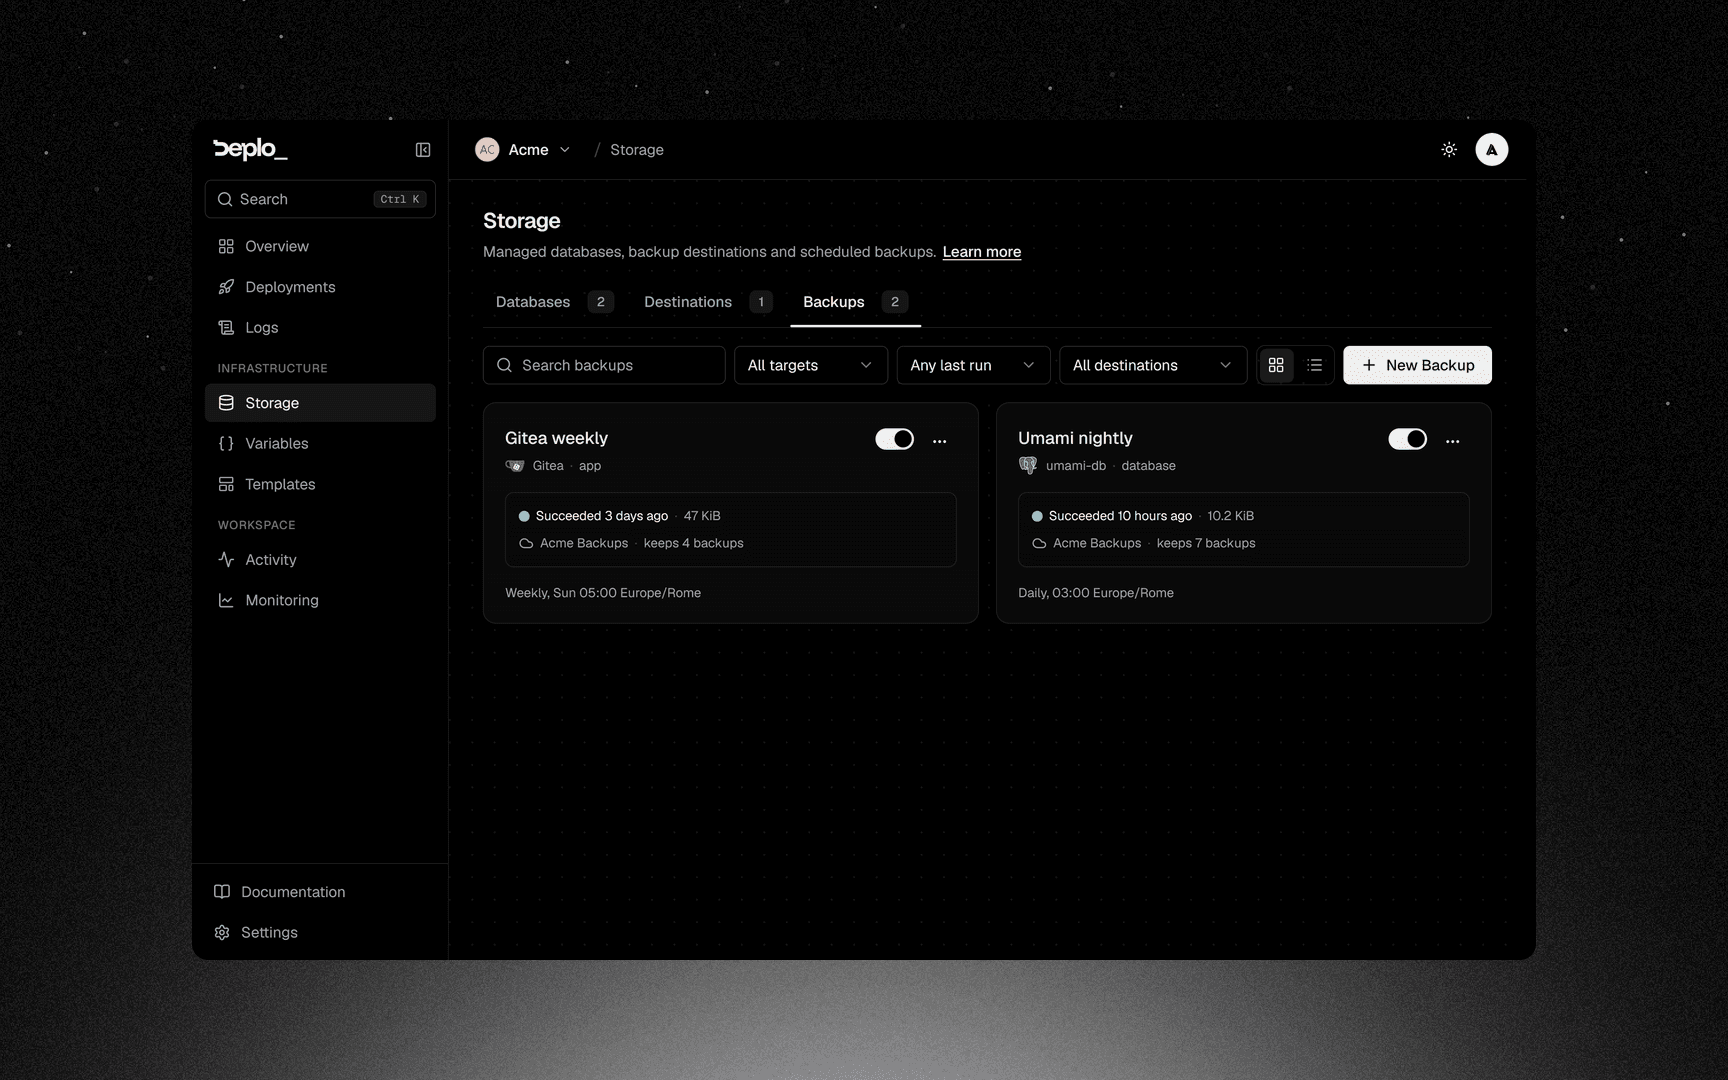The height and width of the screenshot is (1080, 1728).
Task: Expand the All destinations filter
Action: (x=1153, y=365)
